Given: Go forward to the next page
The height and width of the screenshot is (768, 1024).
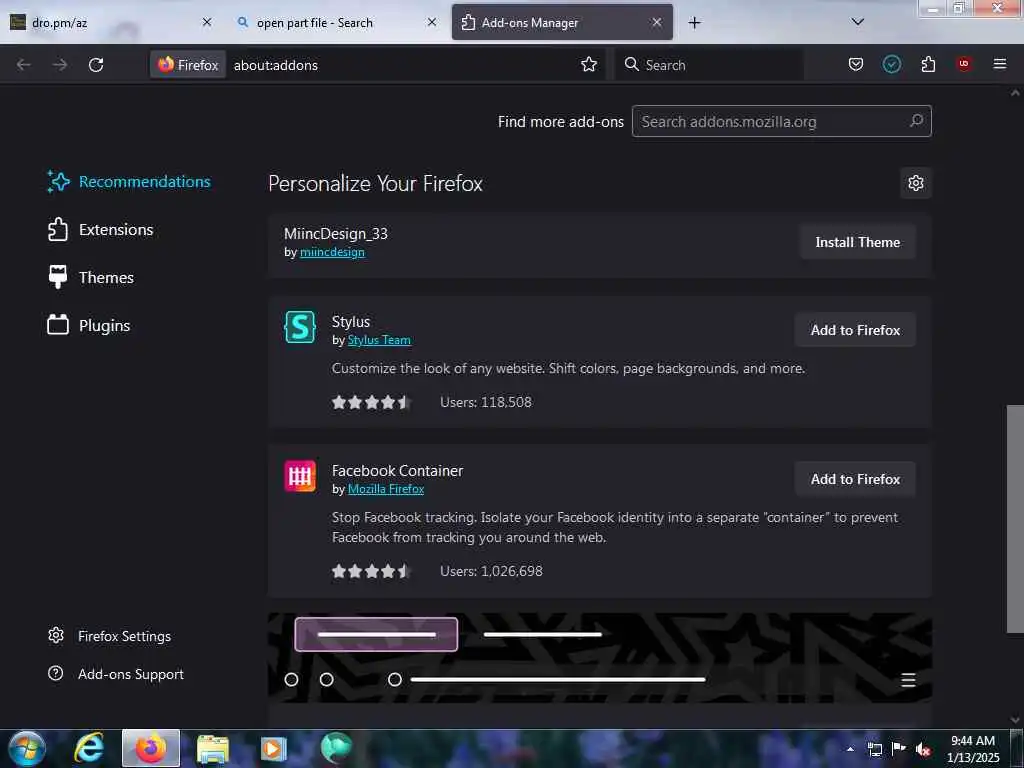Looking at the screenshot, I should [x=59, y=65].
